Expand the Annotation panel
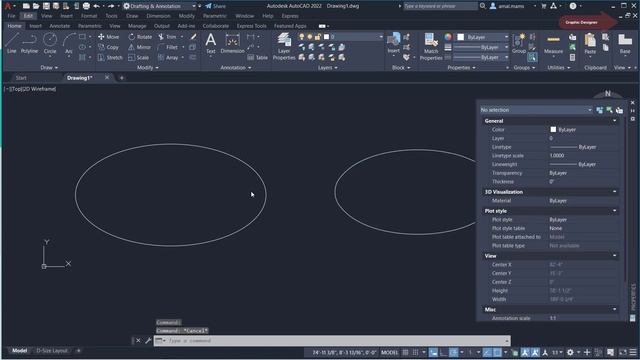The image size is (640, 360). click(x=236, y=68)
